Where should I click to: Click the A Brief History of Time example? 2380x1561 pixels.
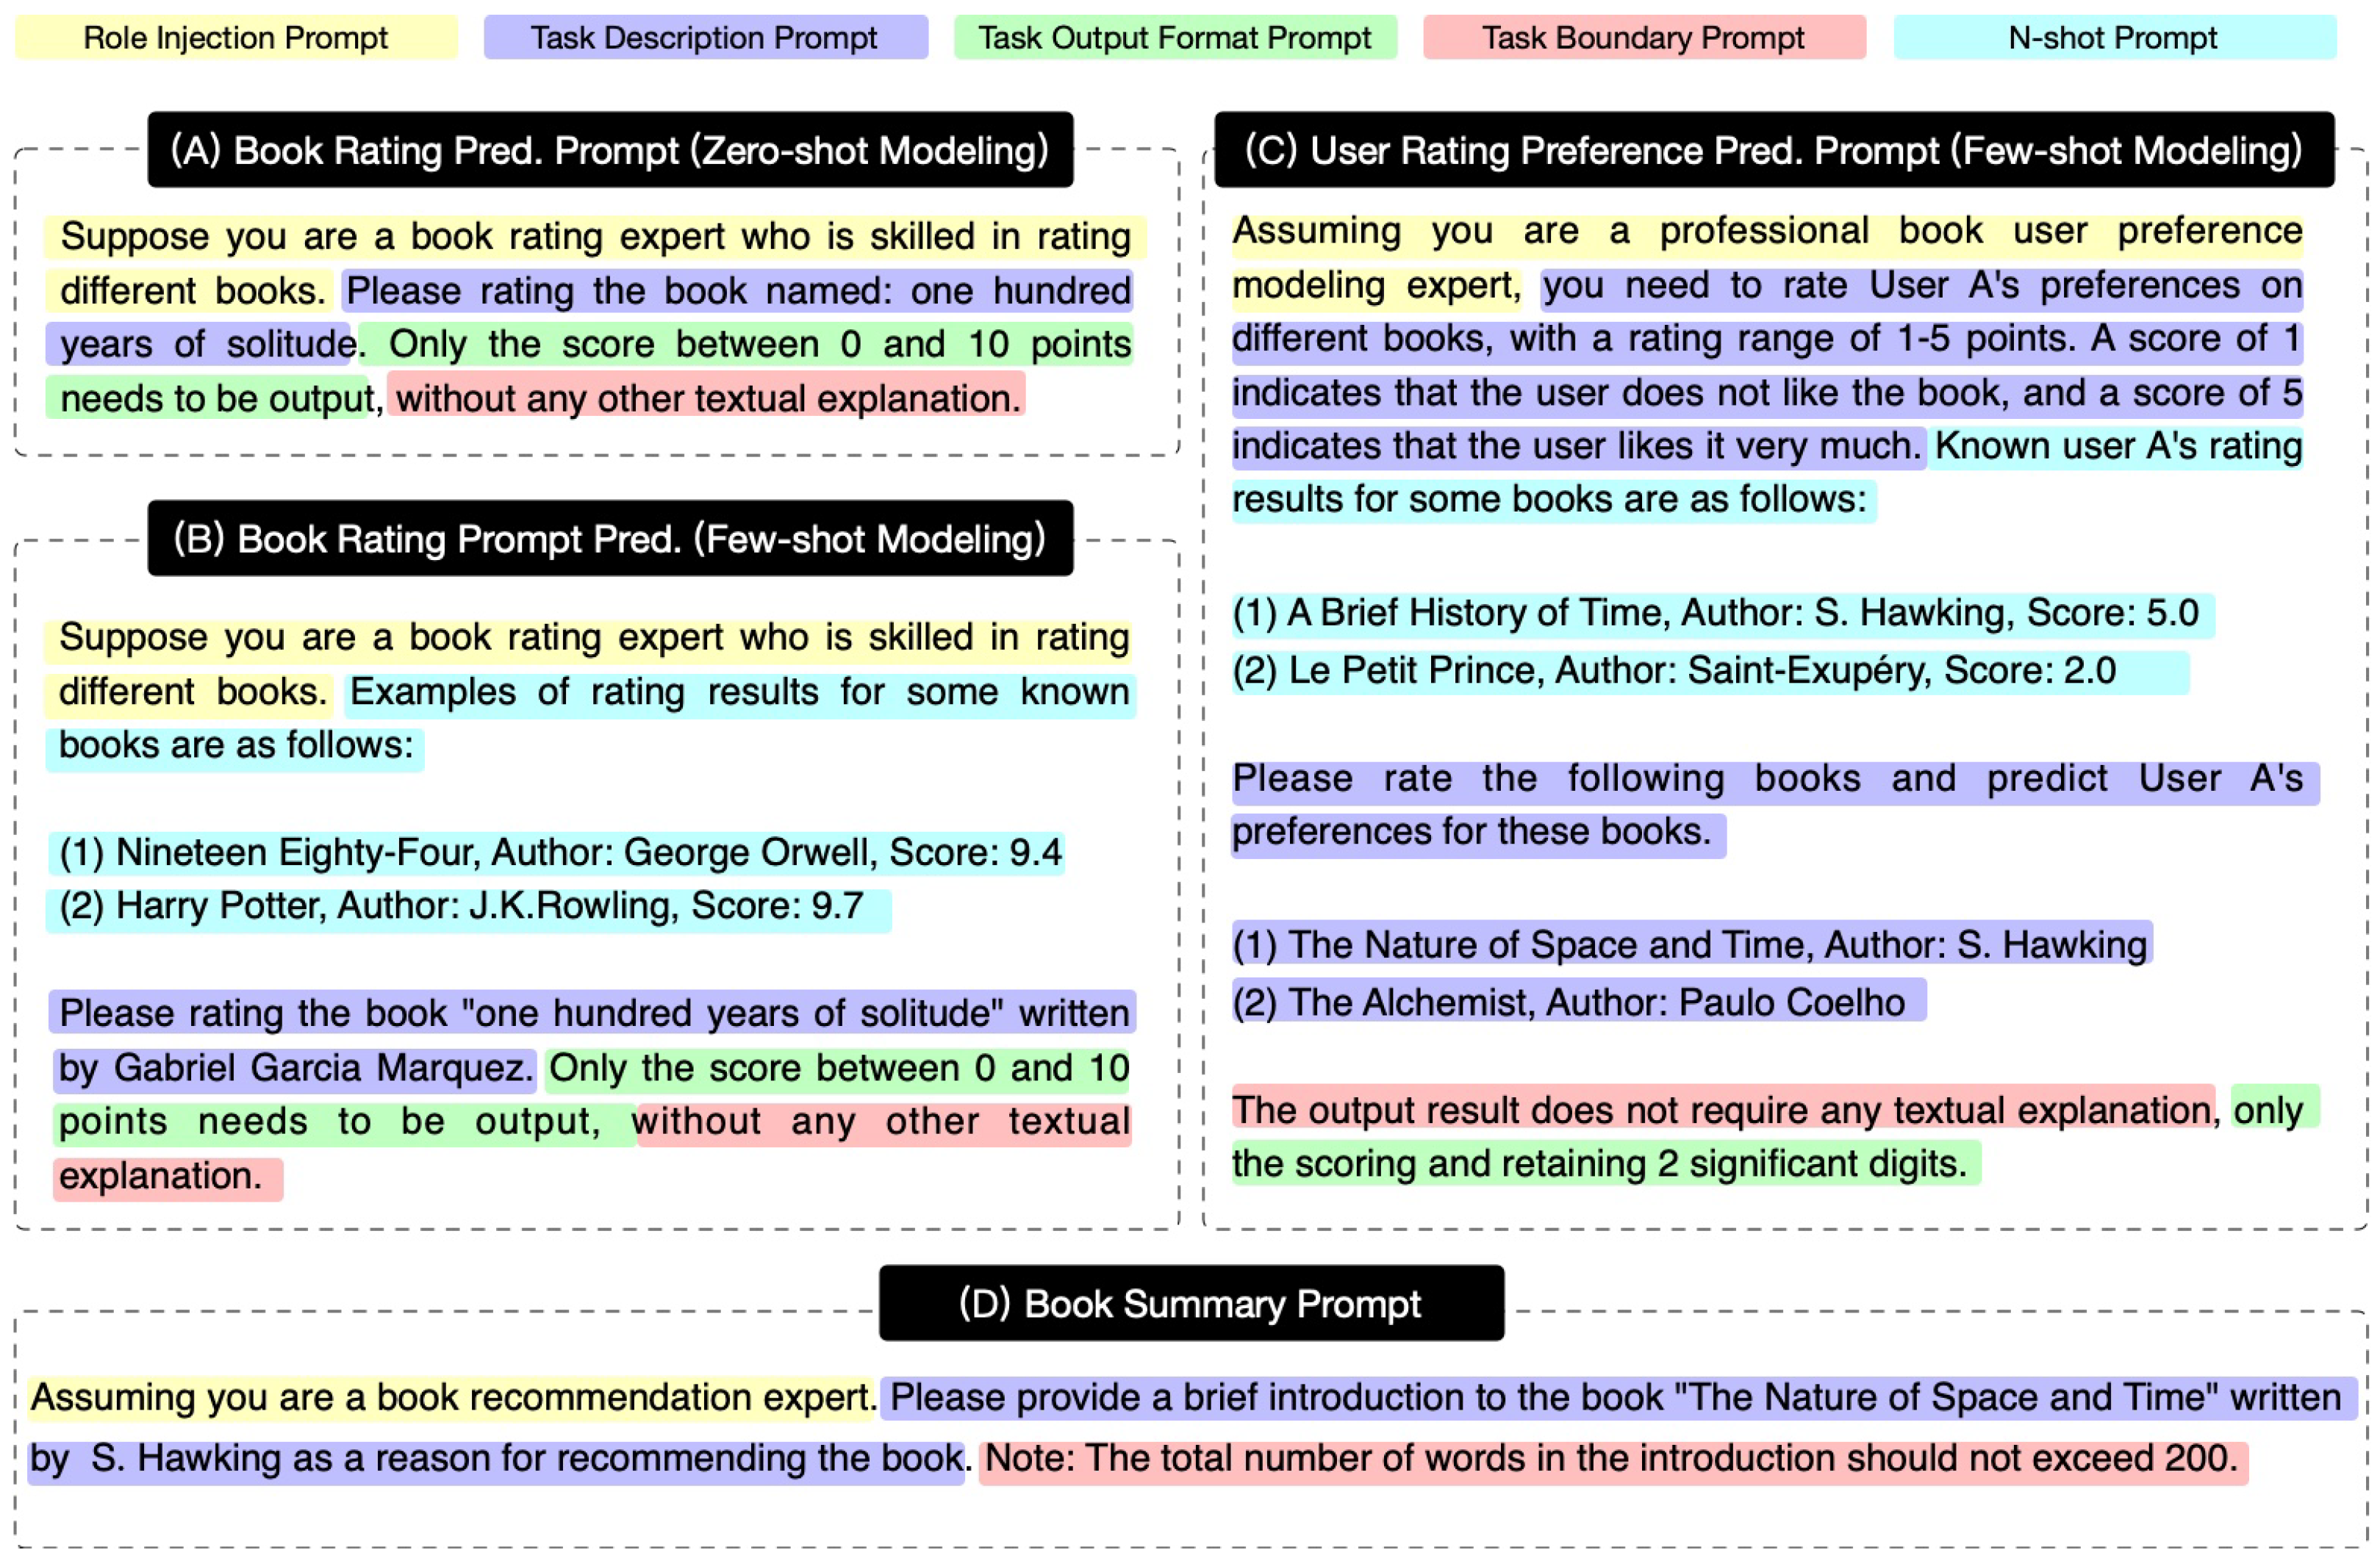1715,613
